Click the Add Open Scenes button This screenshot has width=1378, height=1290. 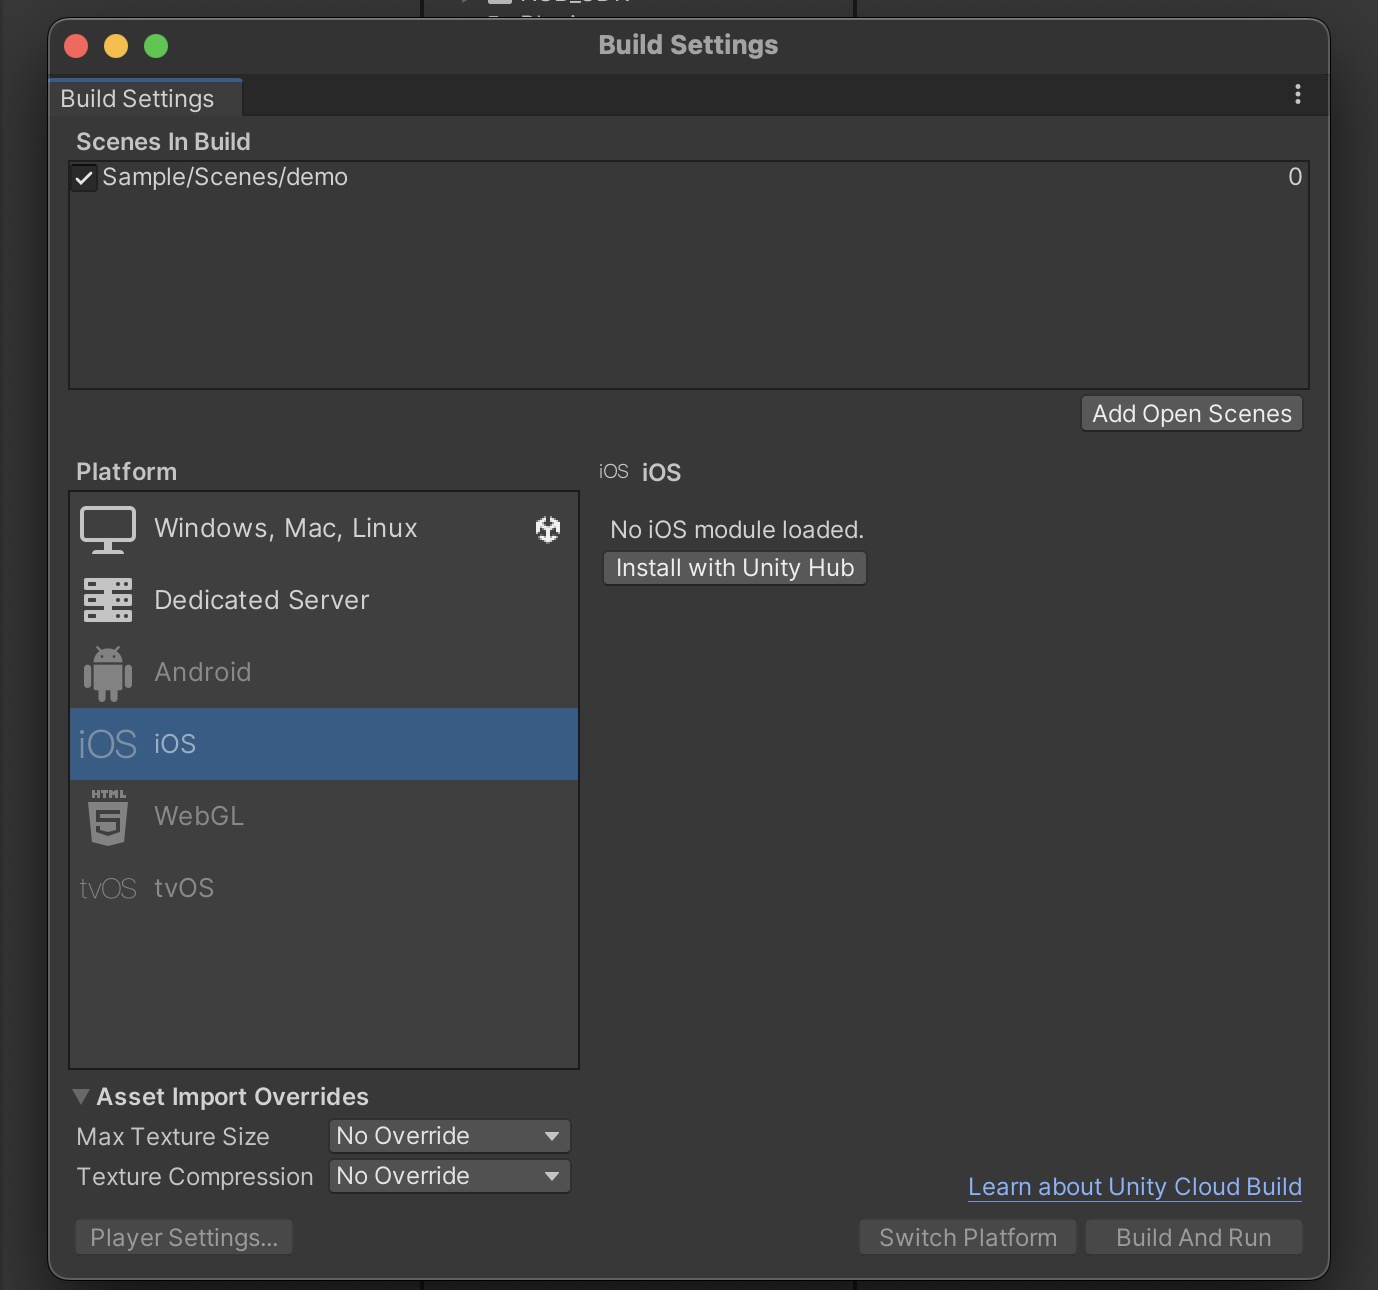click(1190, 413)
